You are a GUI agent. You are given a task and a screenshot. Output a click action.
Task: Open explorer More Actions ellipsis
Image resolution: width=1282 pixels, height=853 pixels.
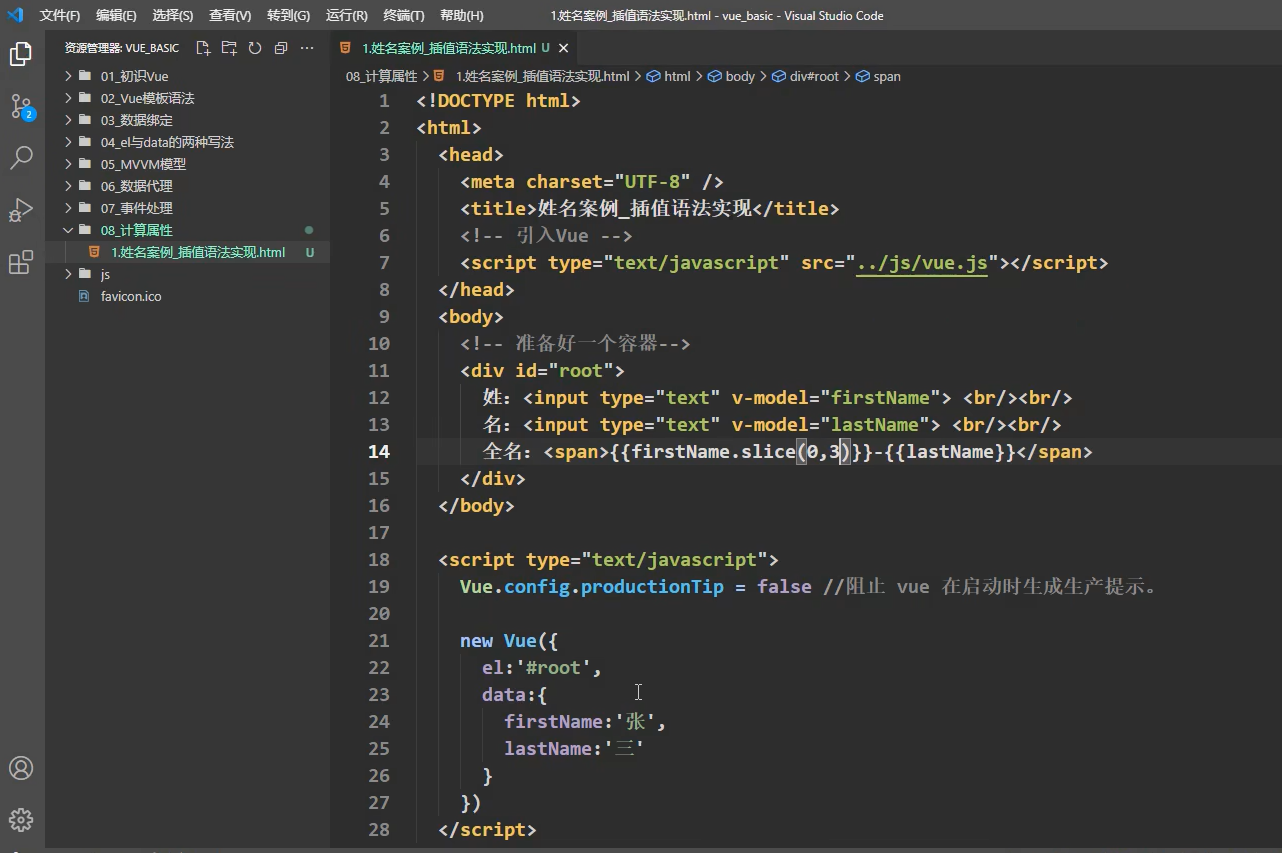pos(307,48)
